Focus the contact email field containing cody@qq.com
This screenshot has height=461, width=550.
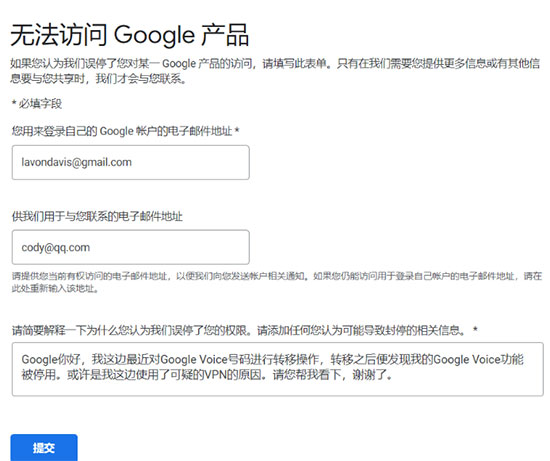tap(130, 247)
